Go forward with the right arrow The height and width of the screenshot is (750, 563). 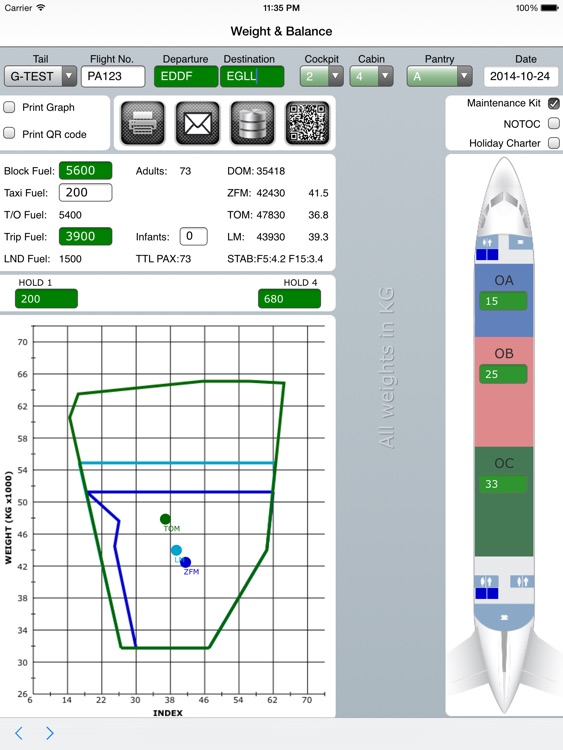tap(50, 733)
